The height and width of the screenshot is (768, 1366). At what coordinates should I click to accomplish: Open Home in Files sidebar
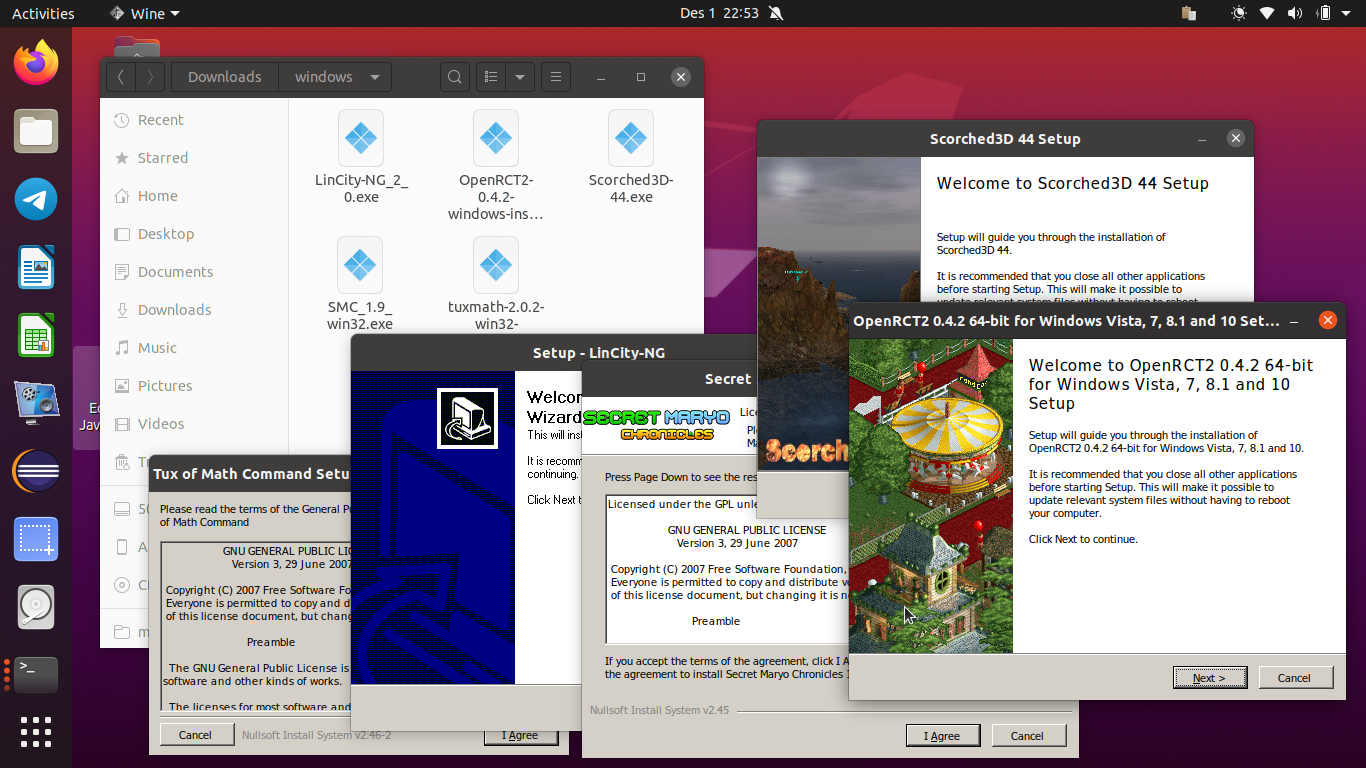coord(194,196)
